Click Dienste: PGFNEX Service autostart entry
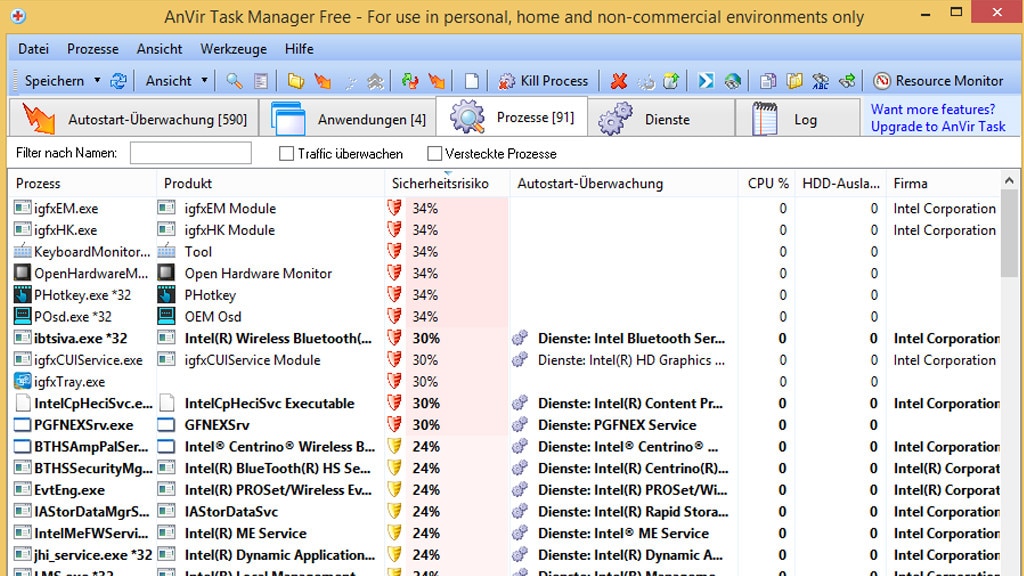Viewport: 1024px width, 576px height. [x=617, y=425]
